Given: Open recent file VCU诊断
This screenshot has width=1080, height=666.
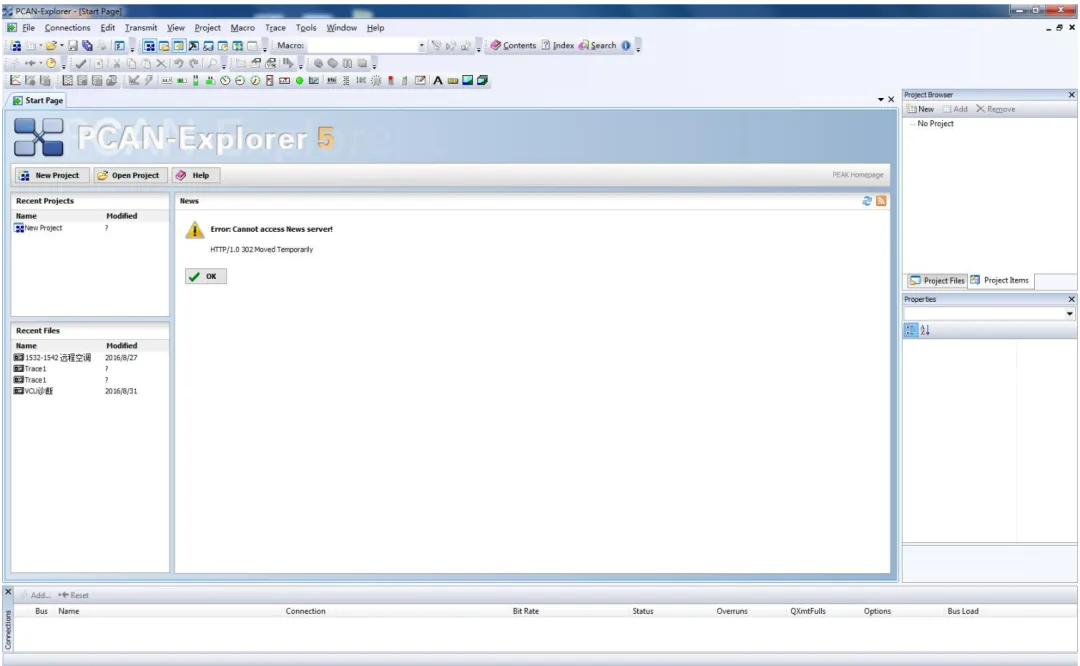Looking at the screenshot, I should pyautogui.click(x=39, y=391).
